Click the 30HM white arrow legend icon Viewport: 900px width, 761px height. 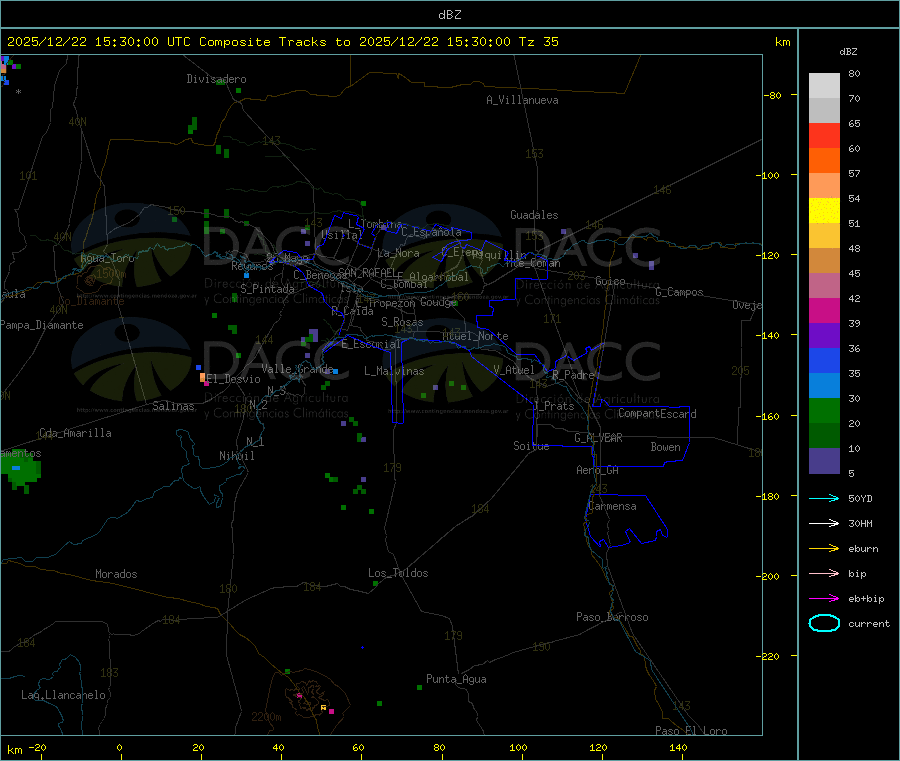pos(824,523)
